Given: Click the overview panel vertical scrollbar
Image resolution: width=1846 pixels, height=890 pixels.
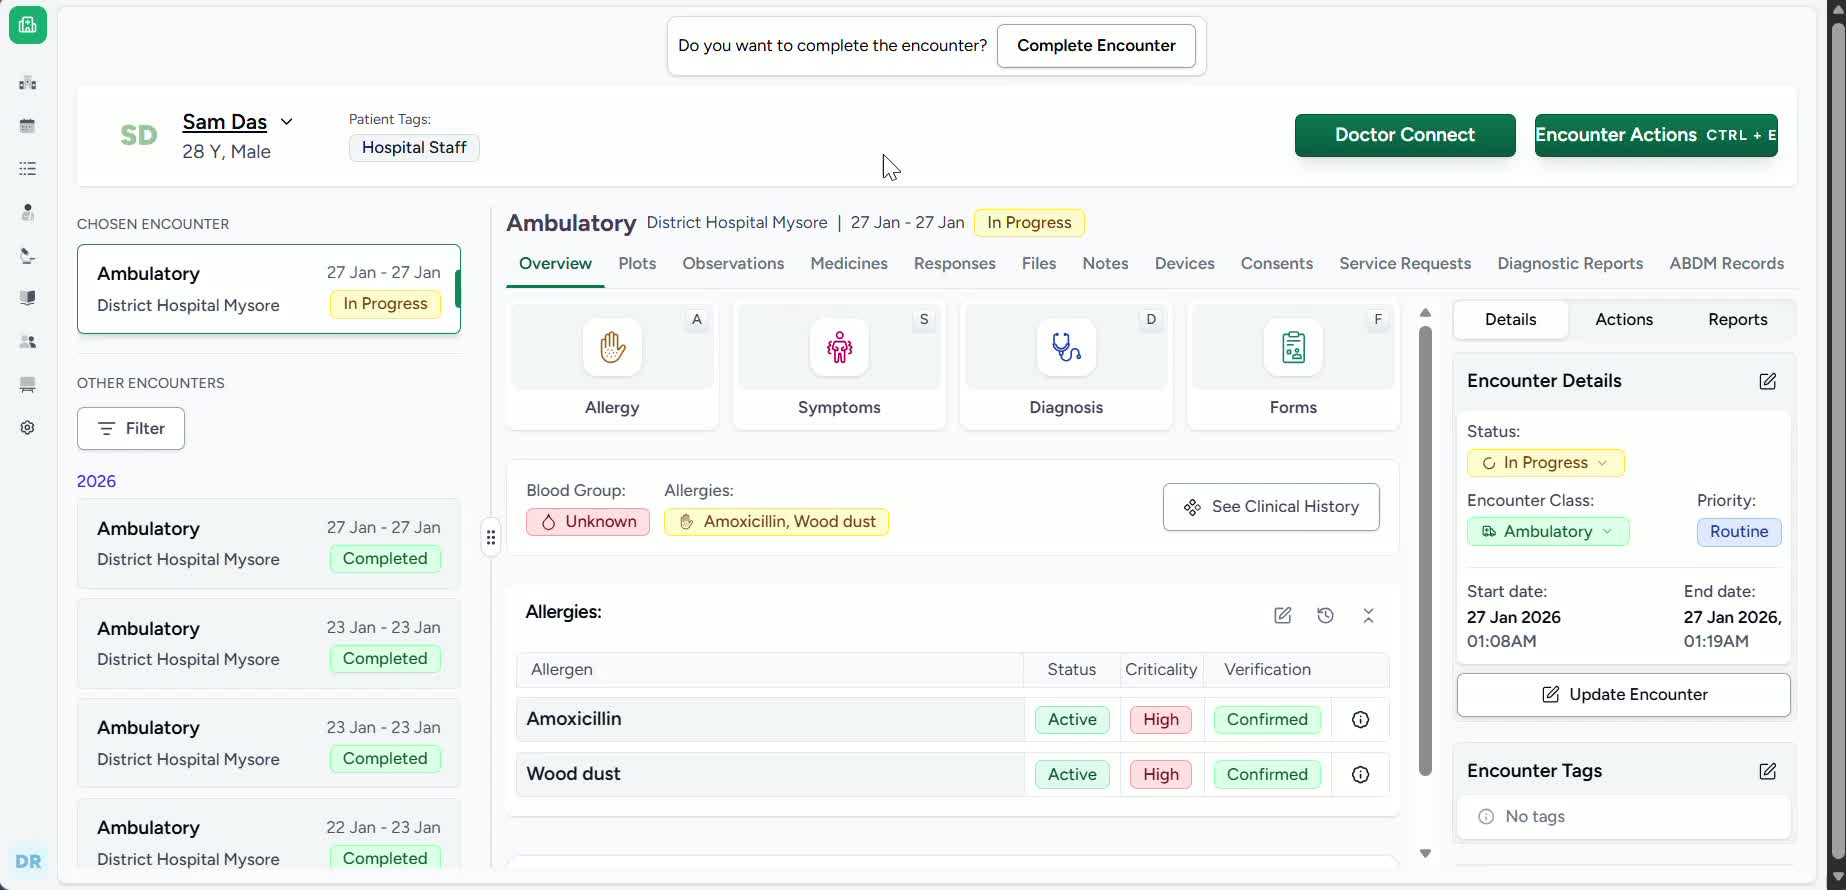Looking at the screenshot, I should (1426, 550).
